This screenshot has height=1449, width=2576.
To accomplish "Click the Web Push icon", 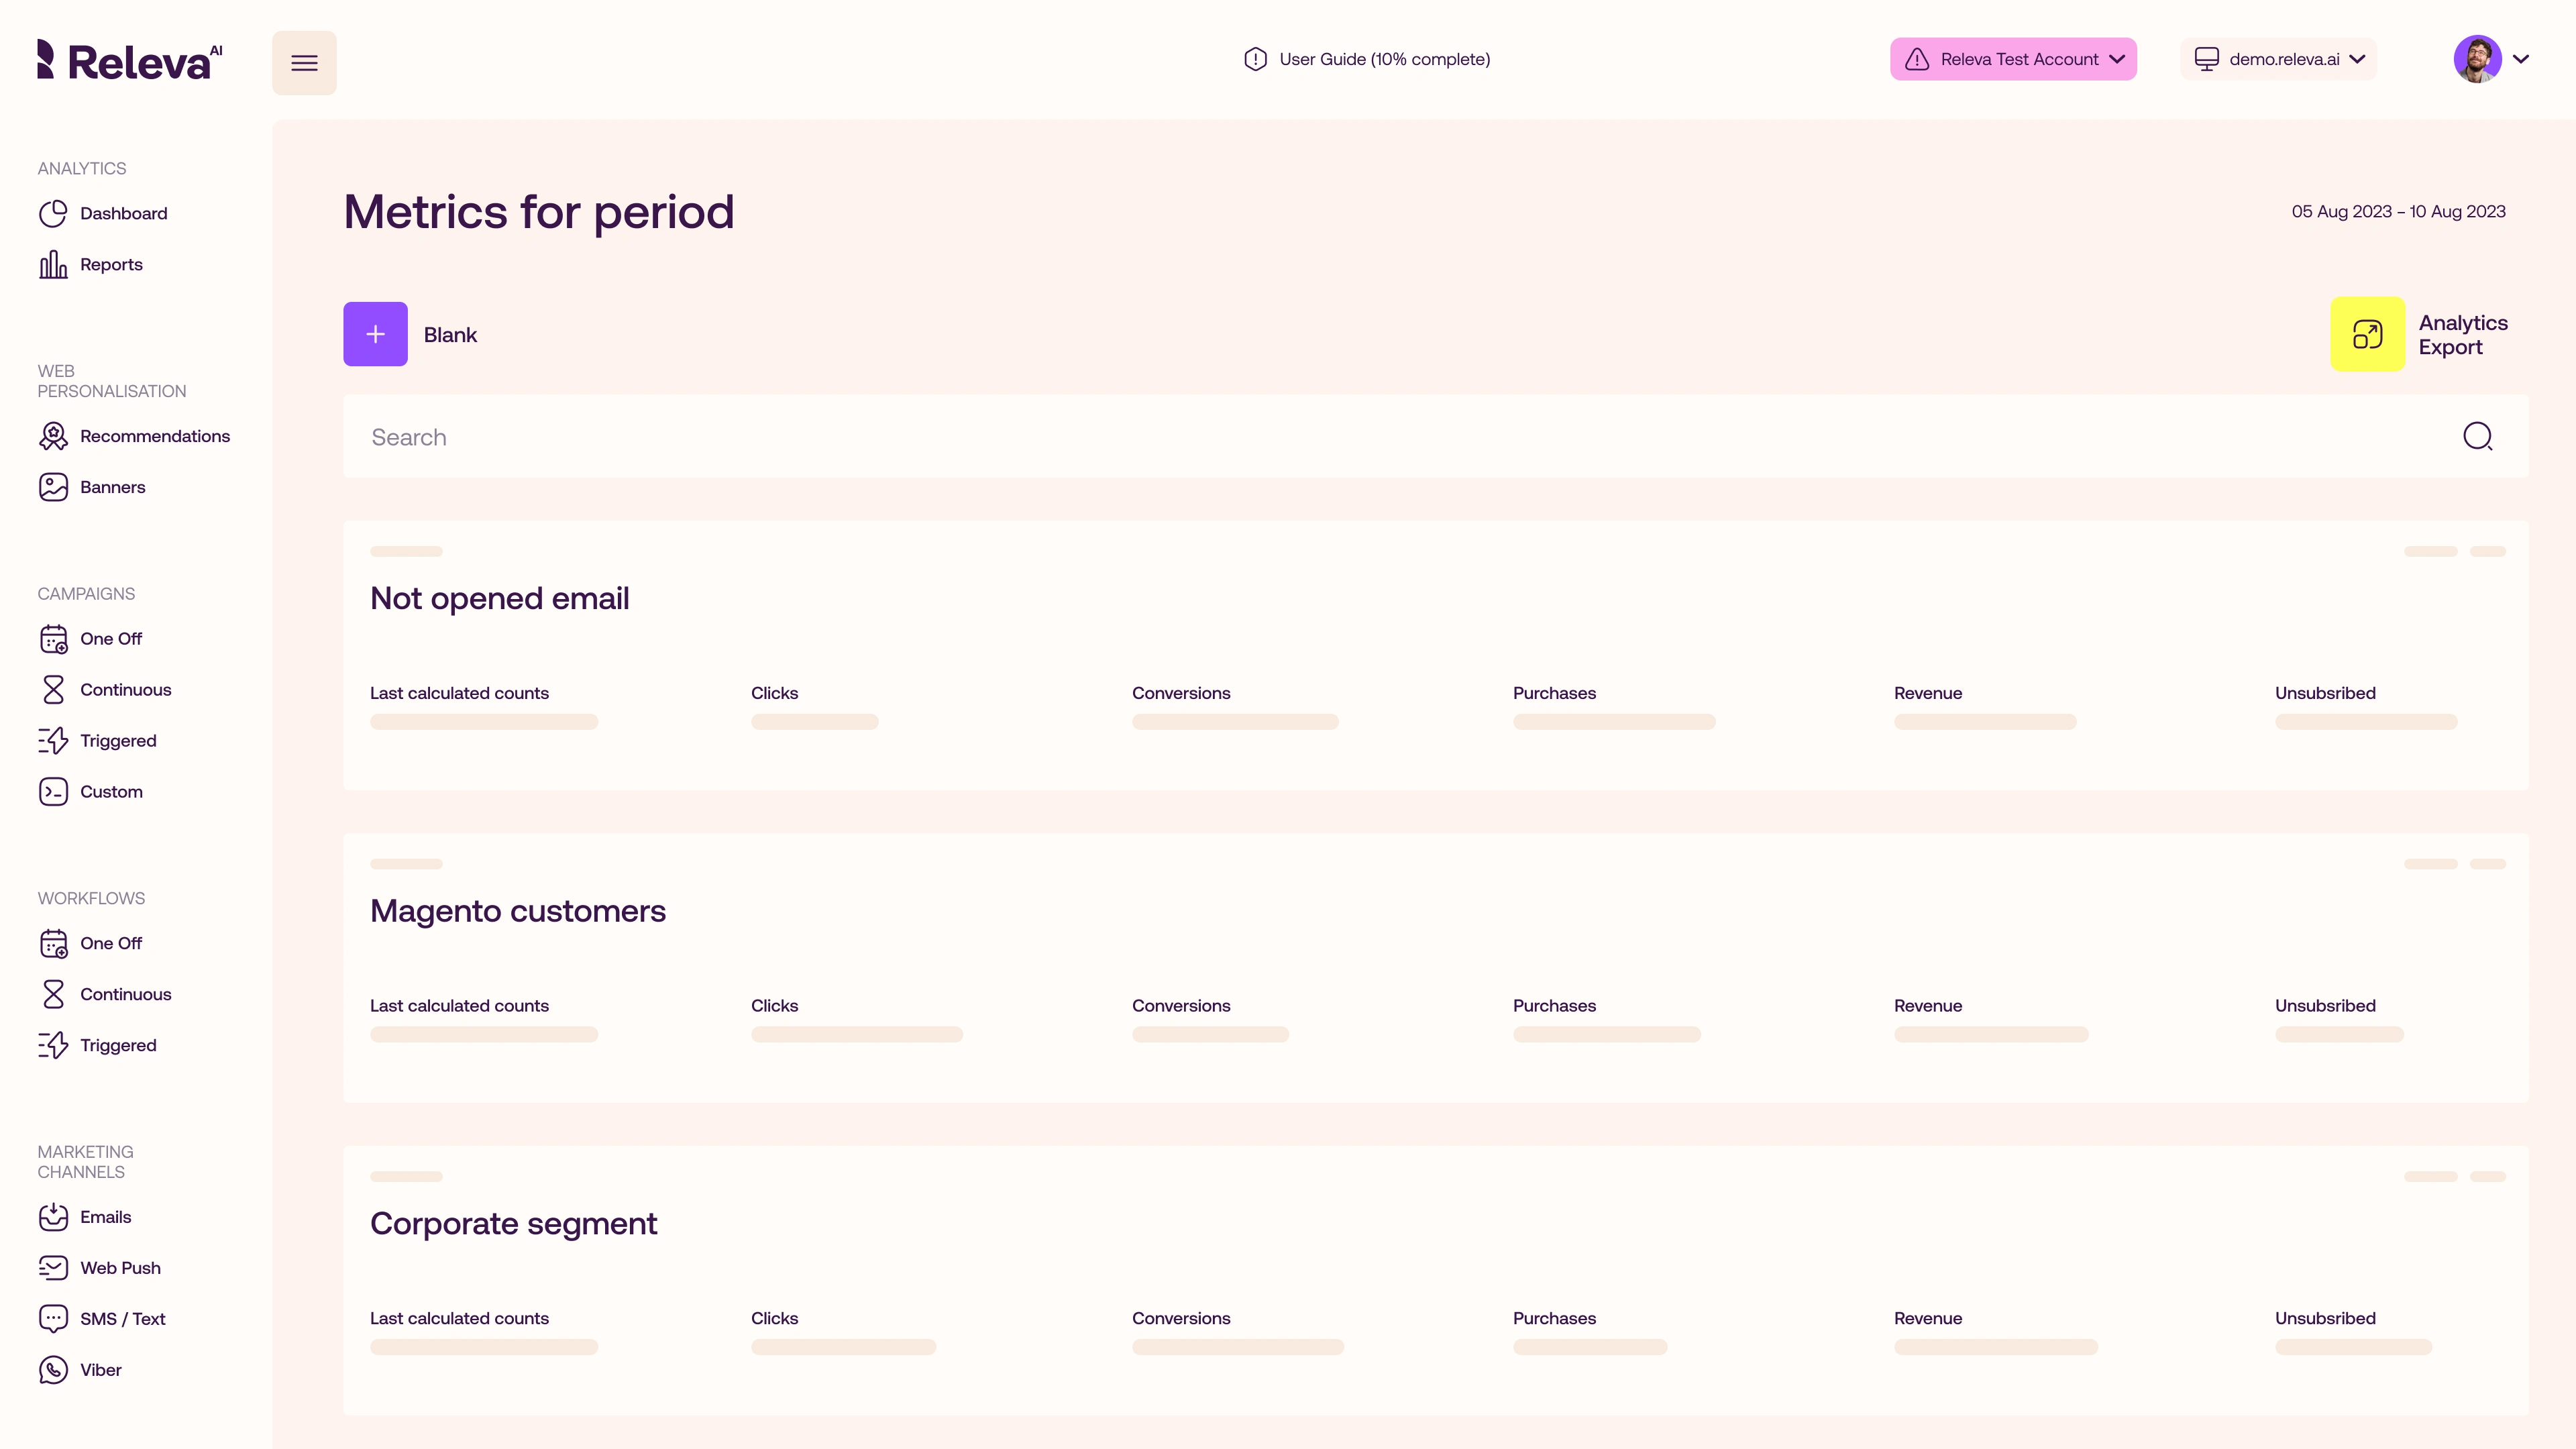I will pos(53,1268).
